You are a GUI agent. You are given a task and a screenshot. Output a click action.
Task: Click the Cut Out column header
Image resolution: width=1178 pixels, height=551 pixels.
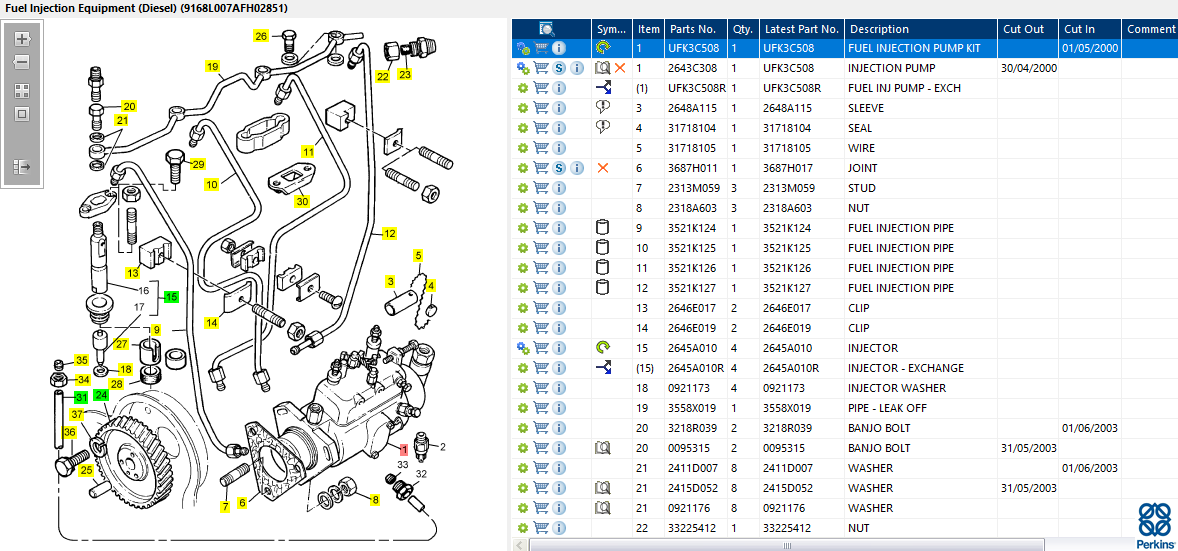click(x=1028, y=29)
